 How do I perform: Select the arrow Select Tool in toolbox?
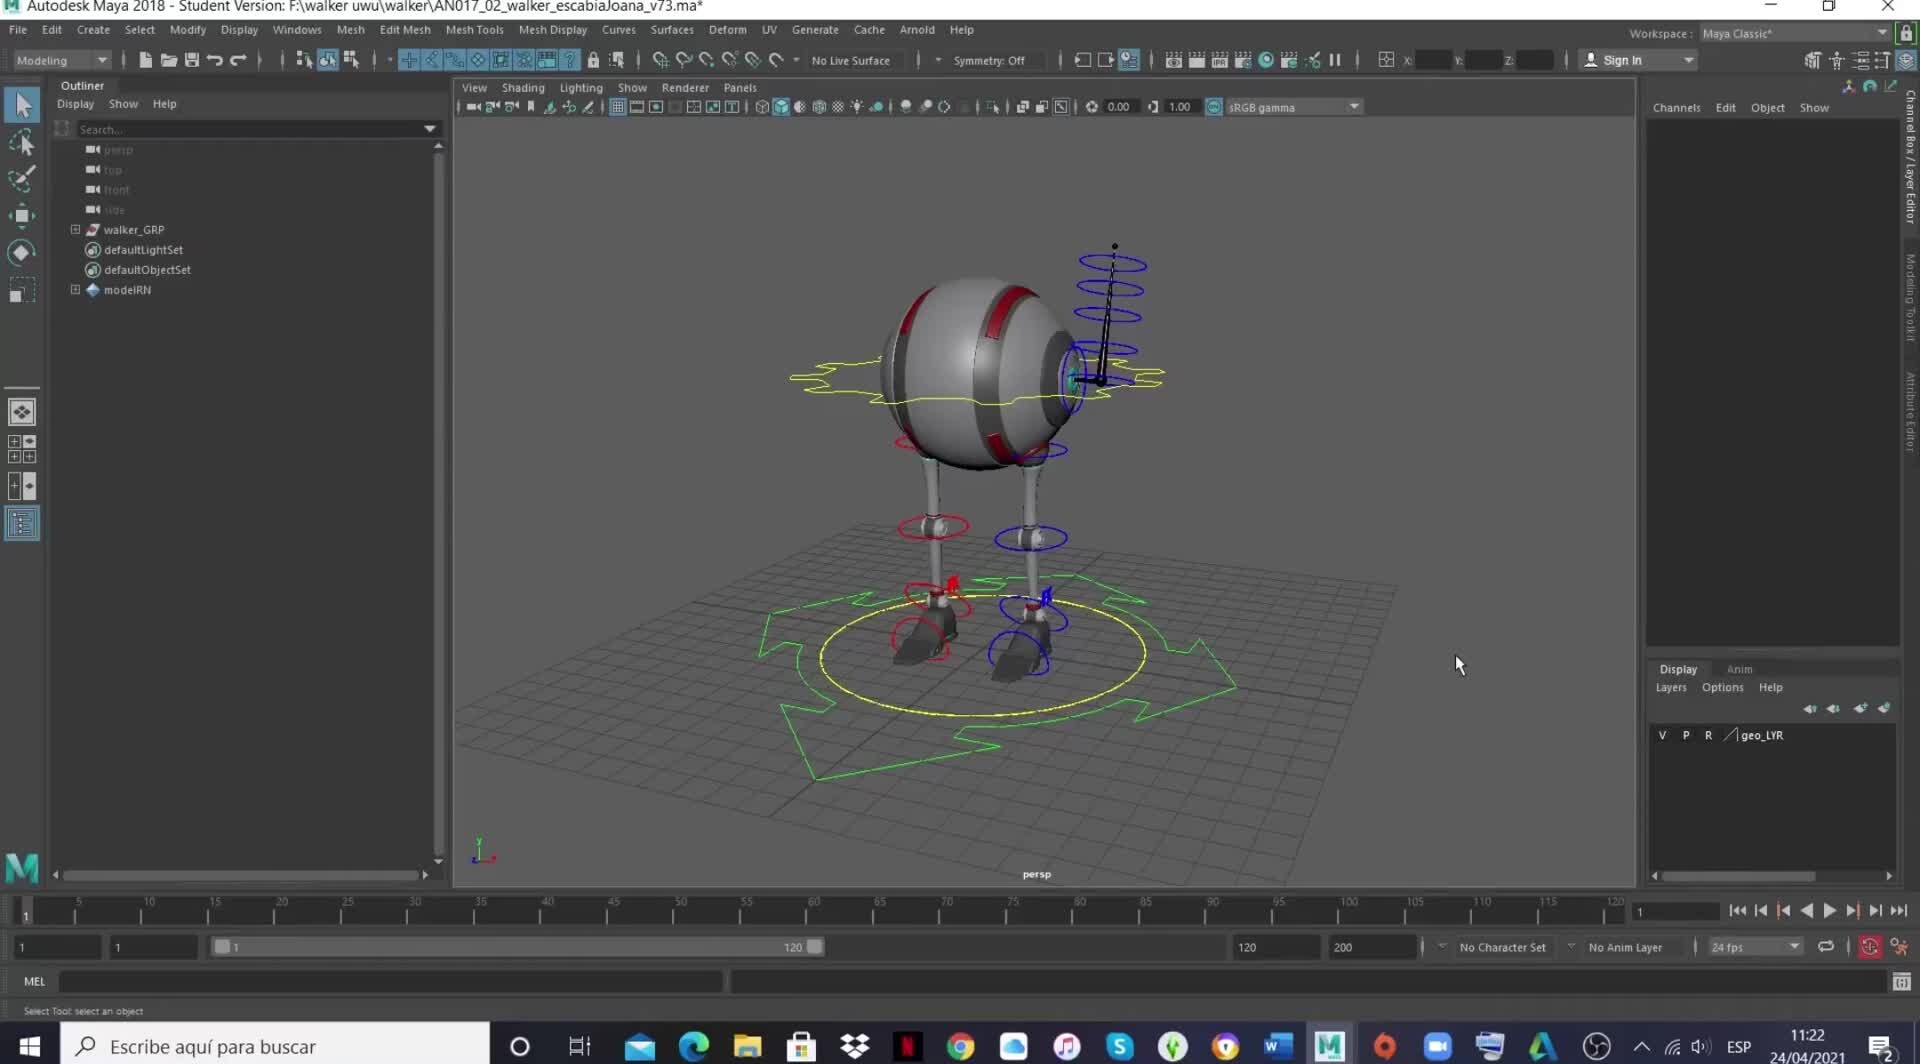point(22,104)
